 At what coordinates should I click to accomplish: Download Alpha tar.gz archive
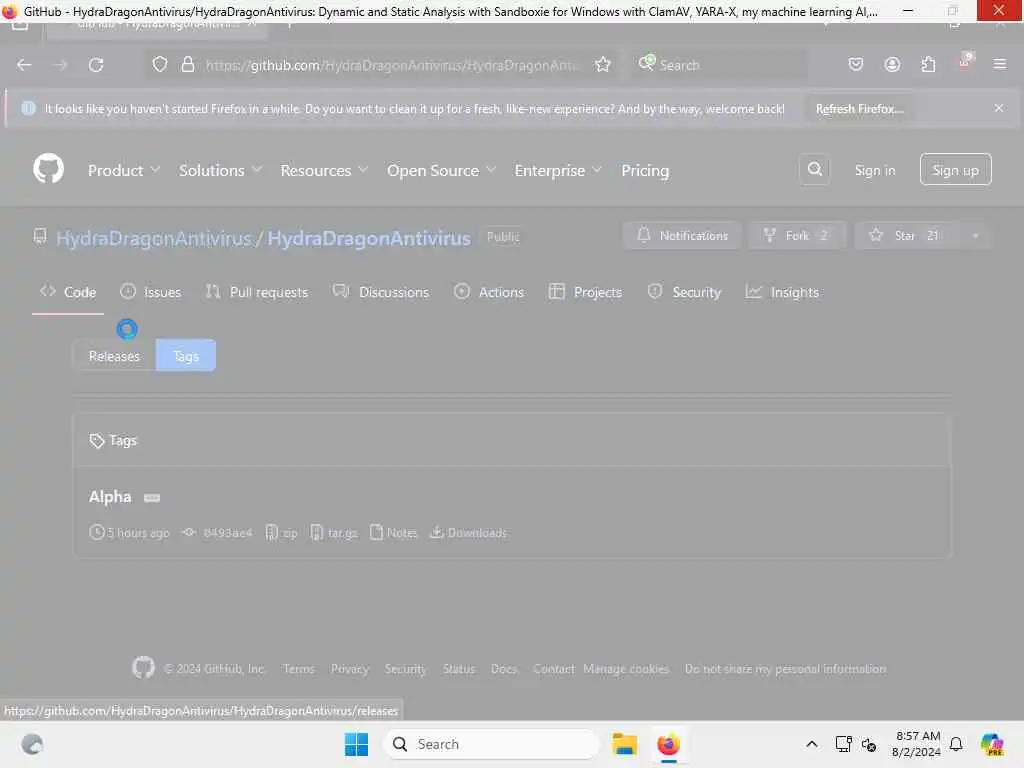click(334, 533)
